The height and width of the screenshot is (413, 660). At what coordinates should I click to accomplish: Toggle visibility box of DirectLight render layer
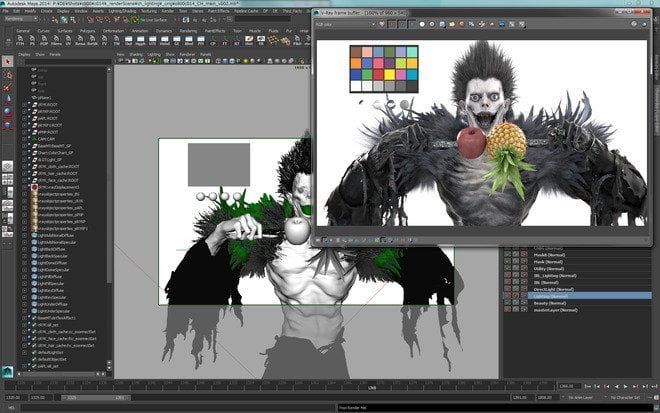point(508,289)
